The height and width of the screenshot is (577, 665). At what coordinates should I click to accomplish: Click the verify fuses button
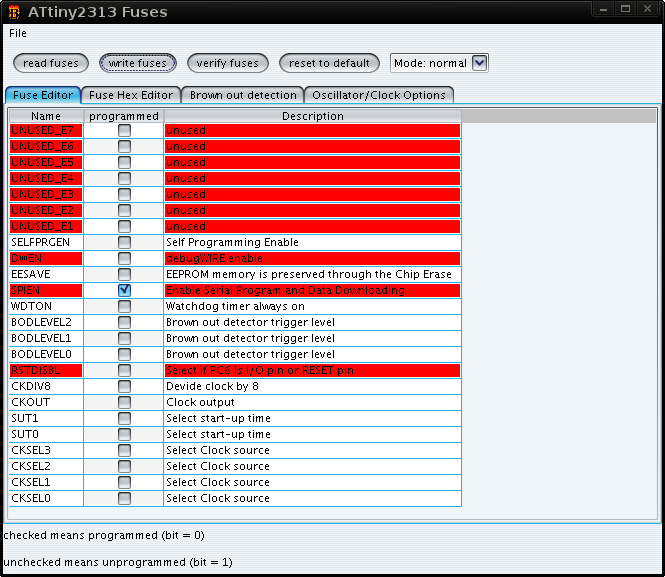point(228,63)
